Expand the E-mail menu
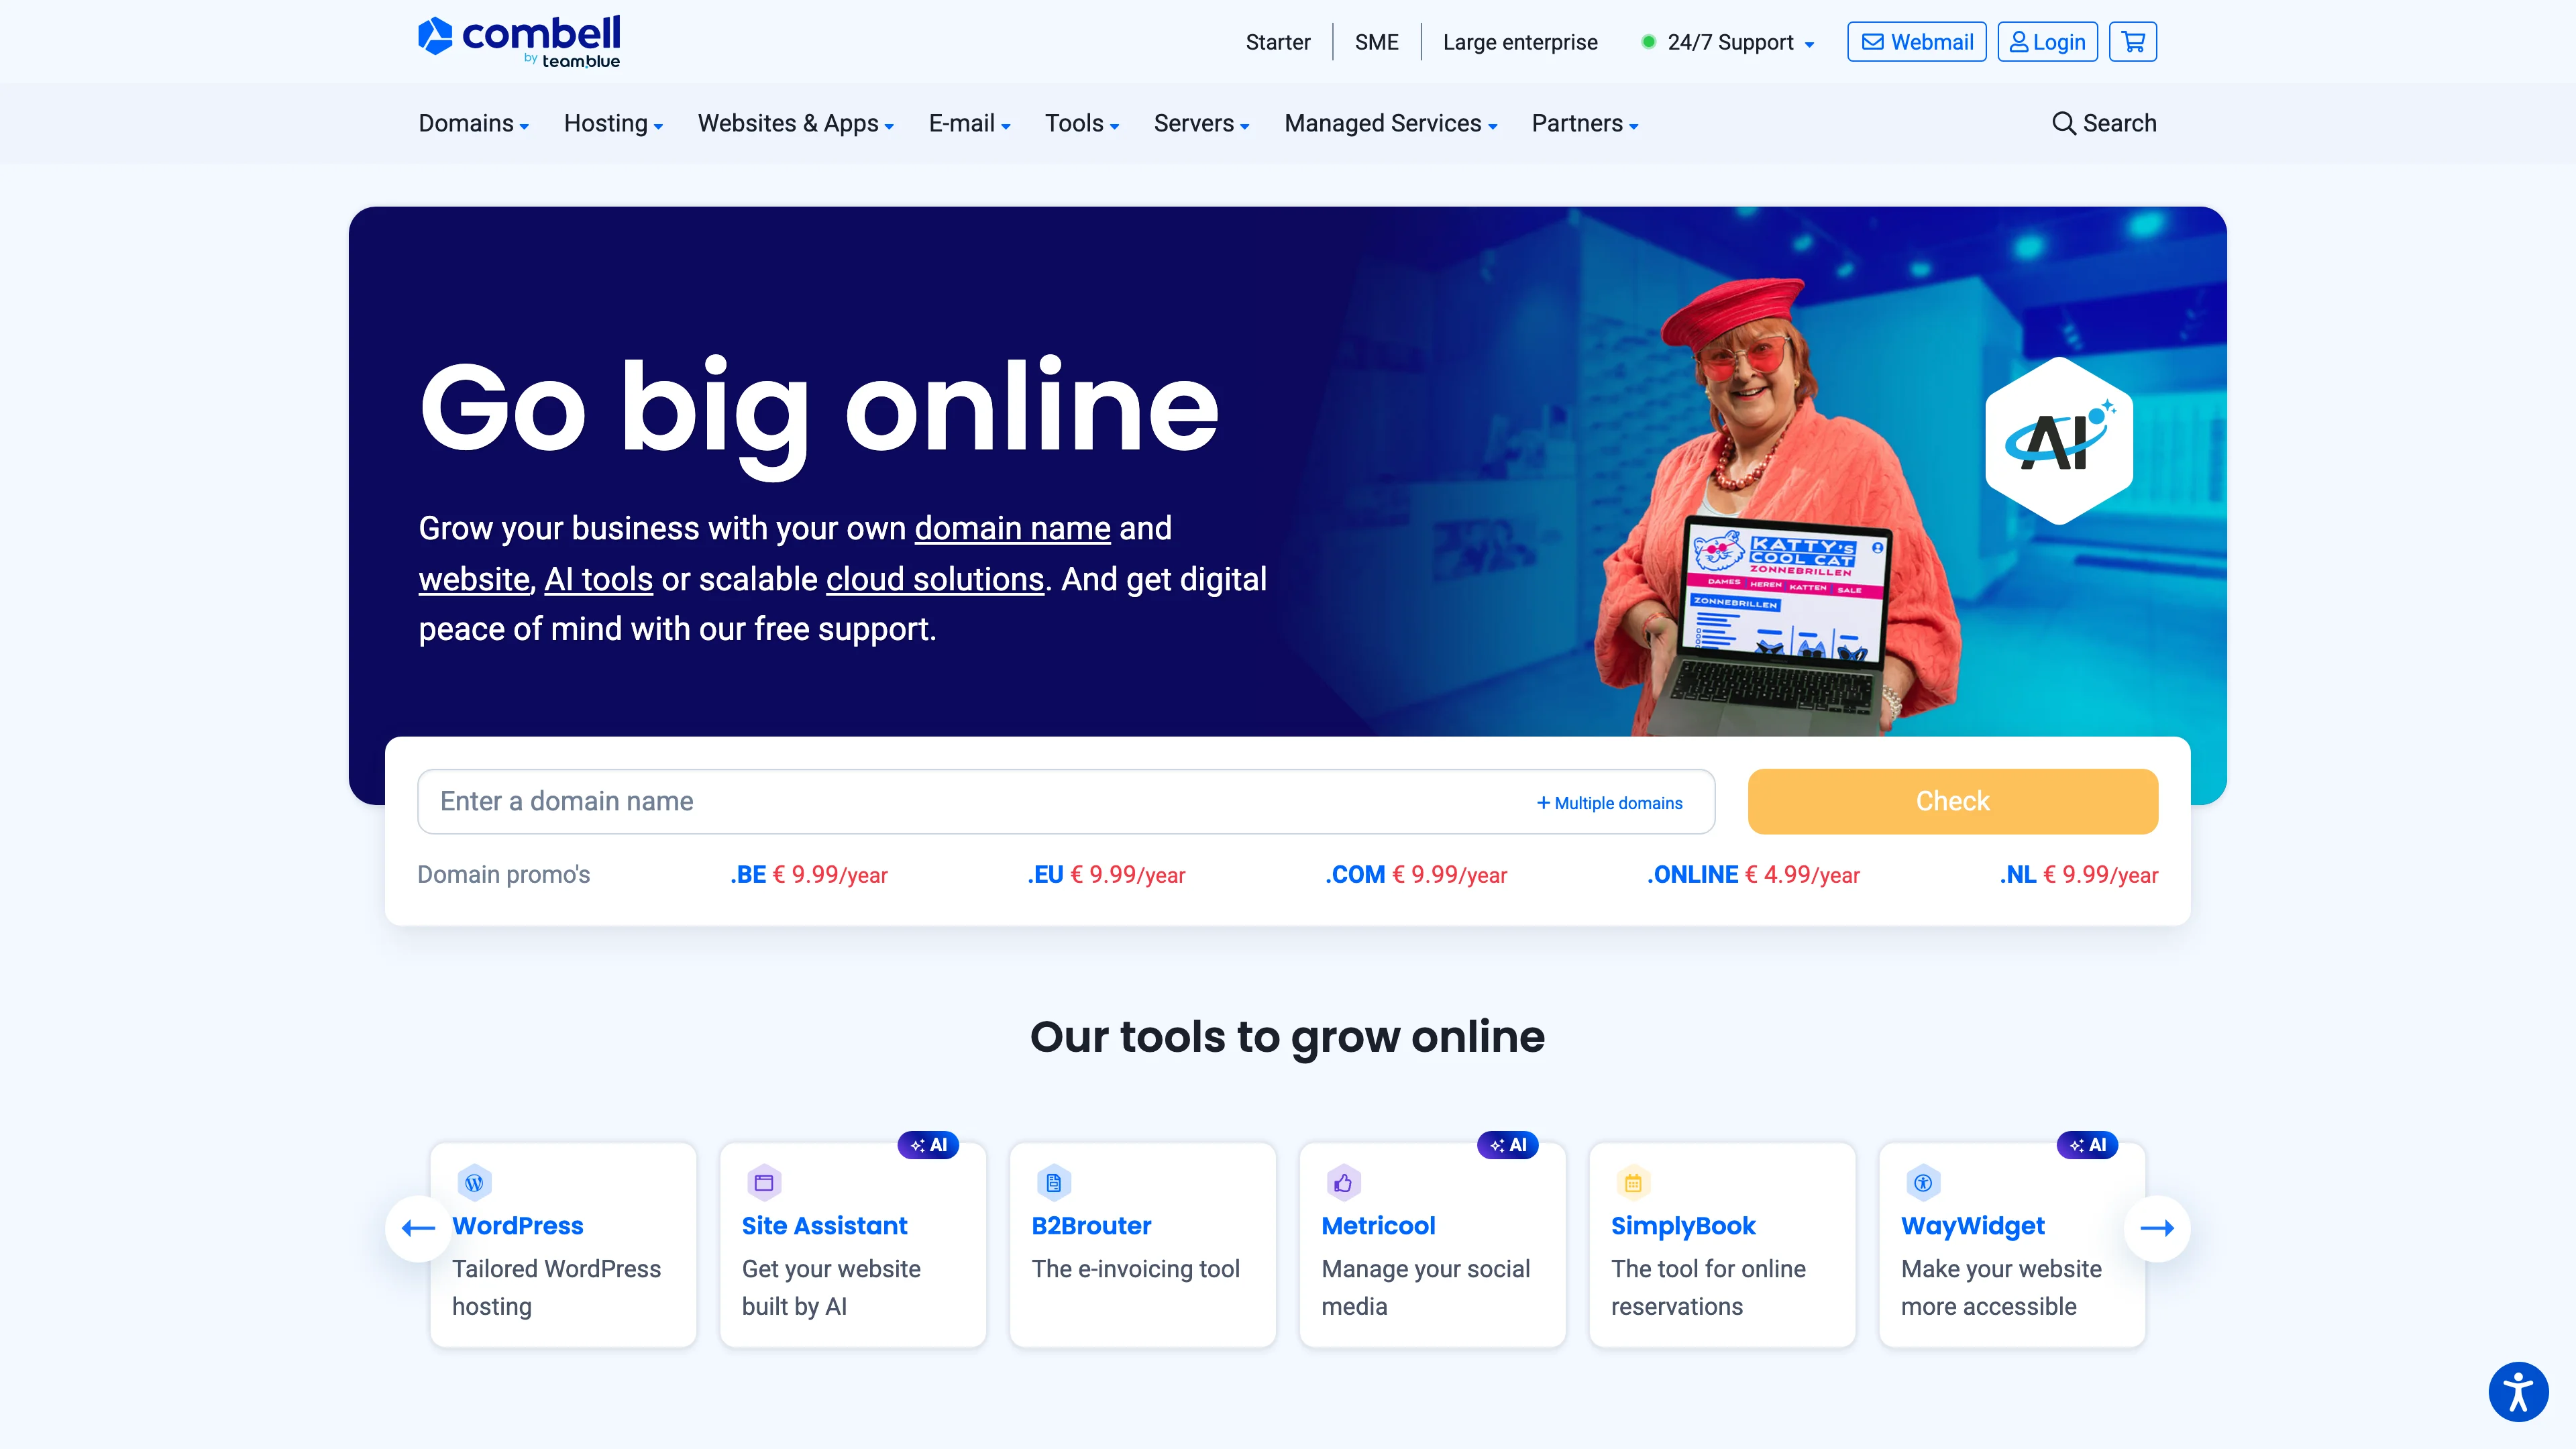 pos(969,123)
